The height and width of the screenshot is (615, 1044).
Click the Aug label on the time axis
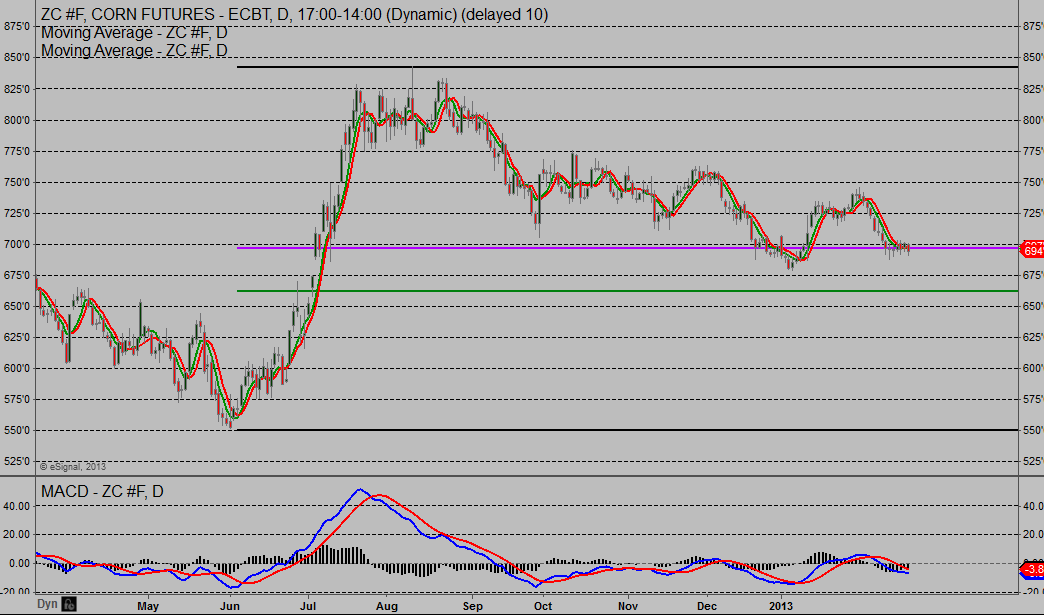click(x=388, y=606)
